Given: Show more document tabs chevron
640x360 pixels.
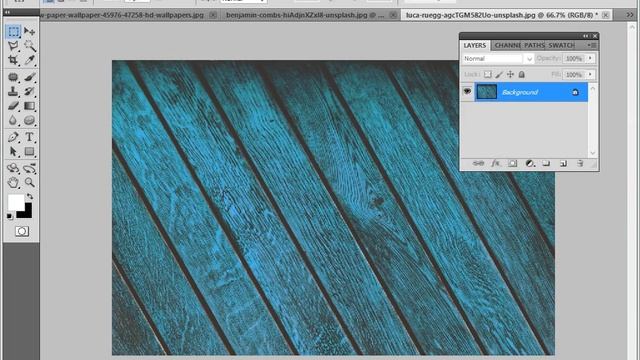Looking at the screenshot, I should point(630,15).
